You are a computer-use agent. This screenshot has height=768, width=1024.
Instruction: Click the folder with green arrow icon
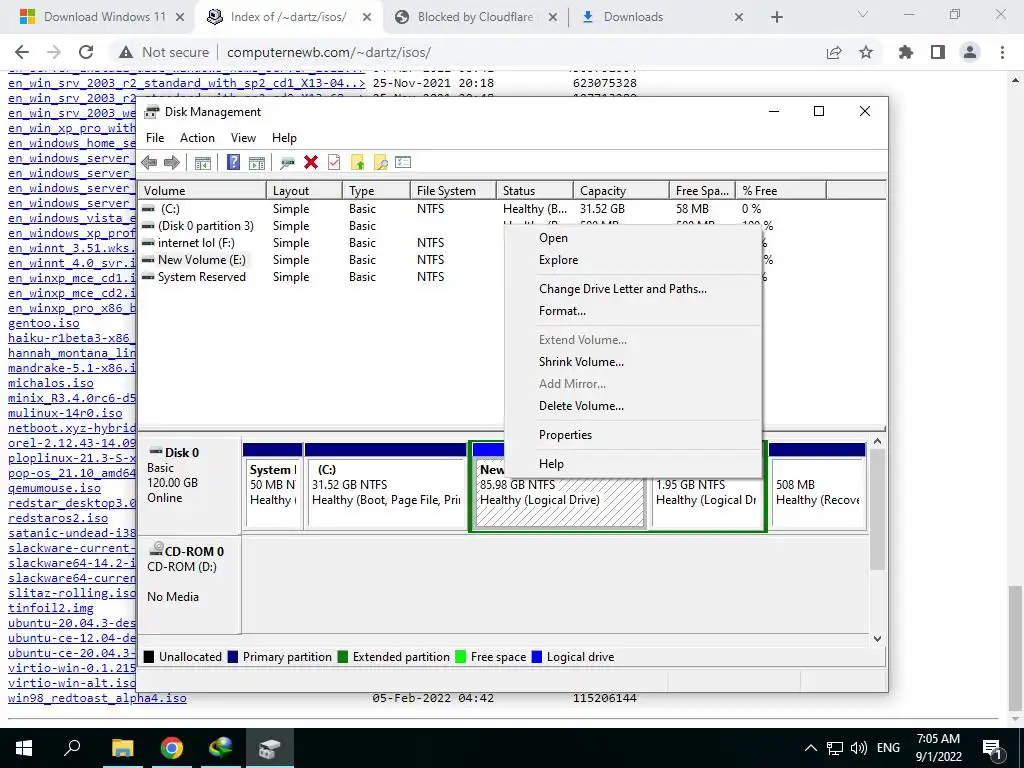click(357, 163)
